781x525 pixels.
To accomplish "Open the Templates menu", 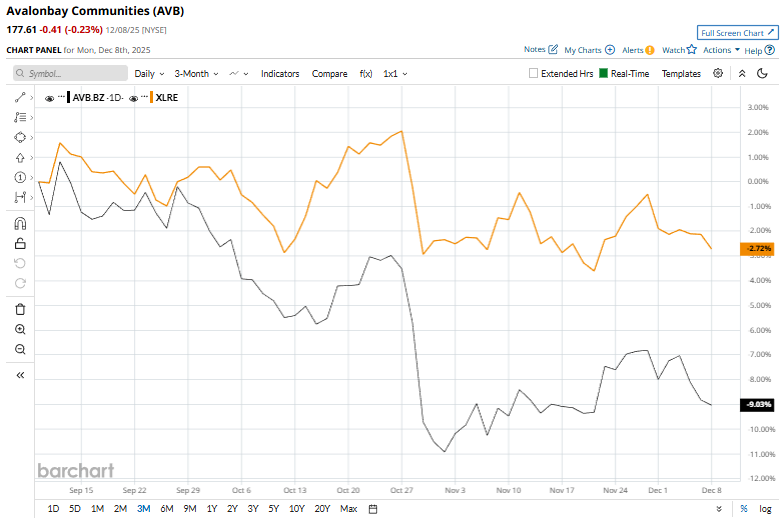I will click(681, 74).
